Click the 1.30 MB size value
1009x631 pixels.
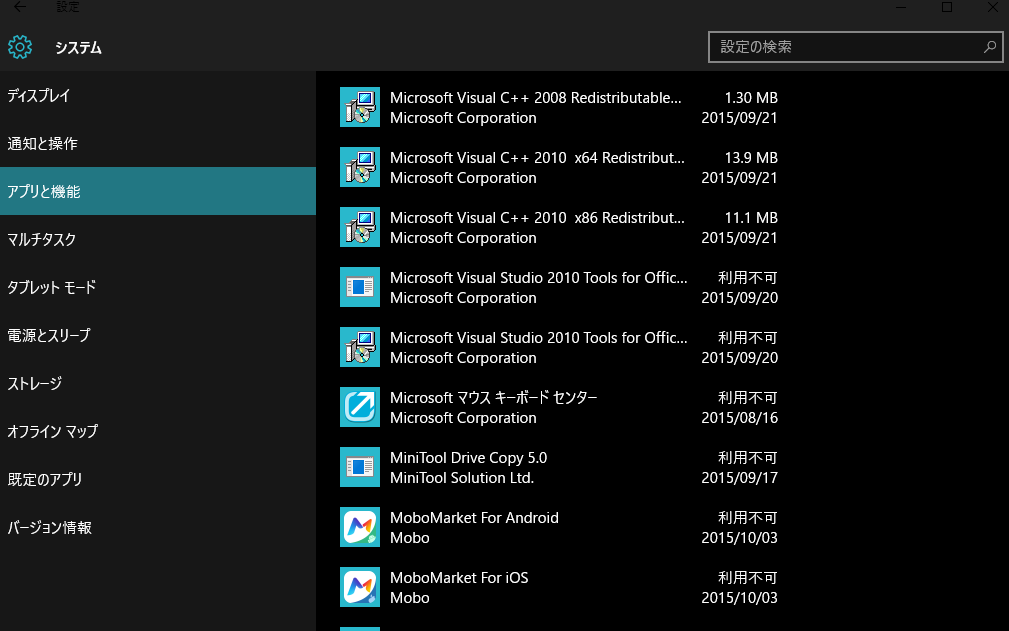coord(751,98)
